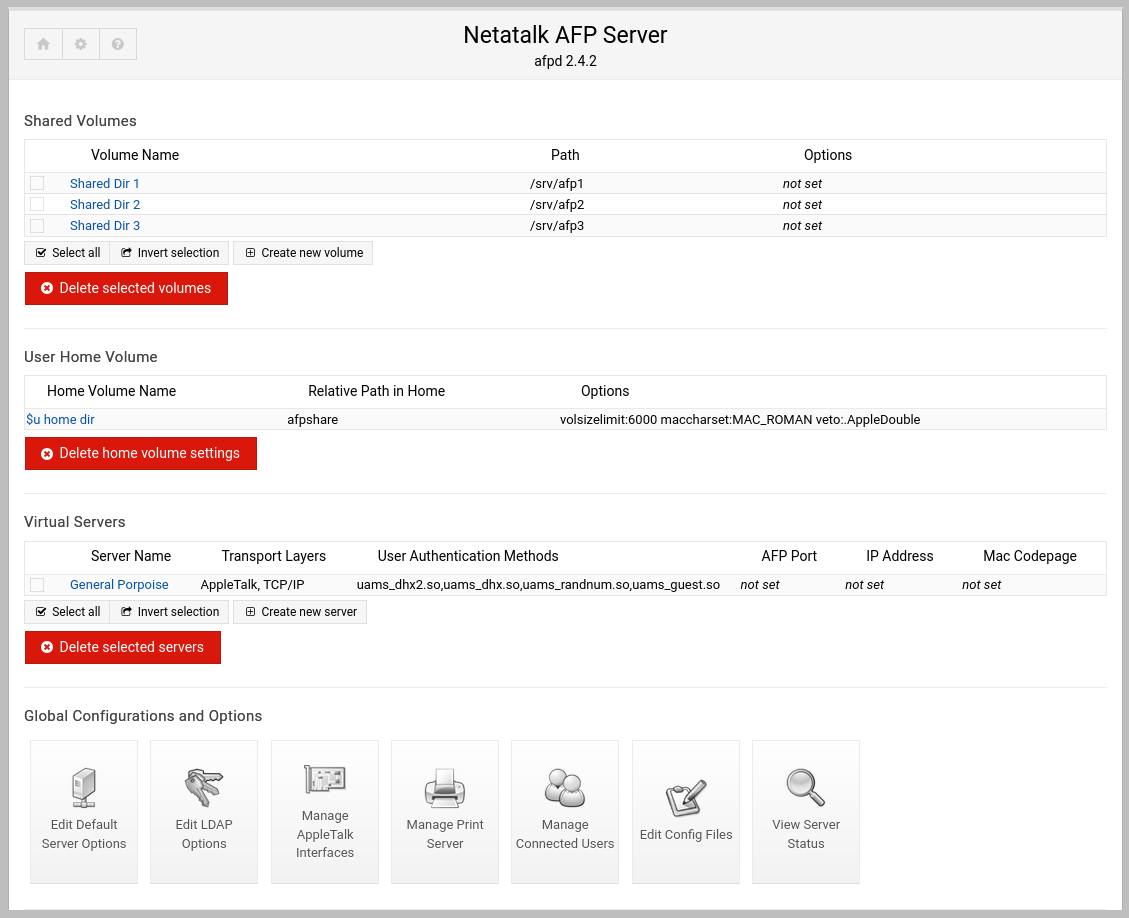Open the Shared Dir 2 volume
Viewport: 1129px width, 918px height.
pyautogui.click(x=105, y=204)
